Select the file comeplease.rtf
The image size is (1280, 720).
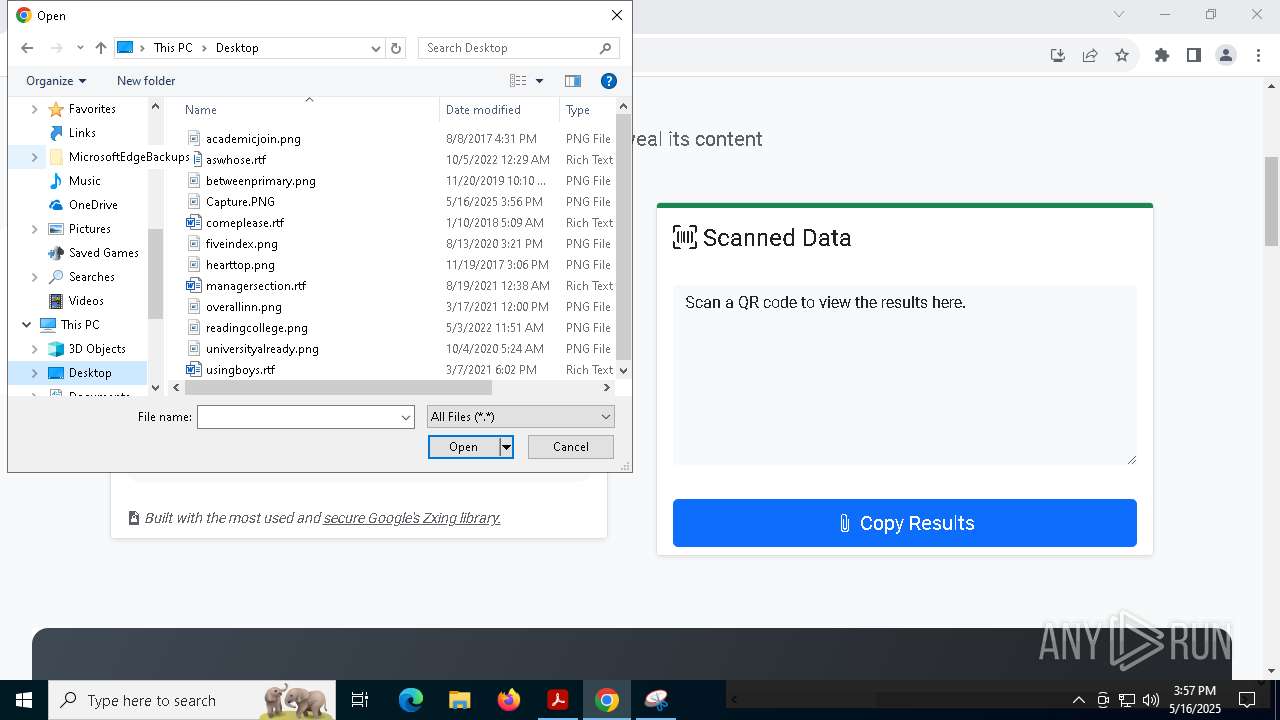click(245, 223)
